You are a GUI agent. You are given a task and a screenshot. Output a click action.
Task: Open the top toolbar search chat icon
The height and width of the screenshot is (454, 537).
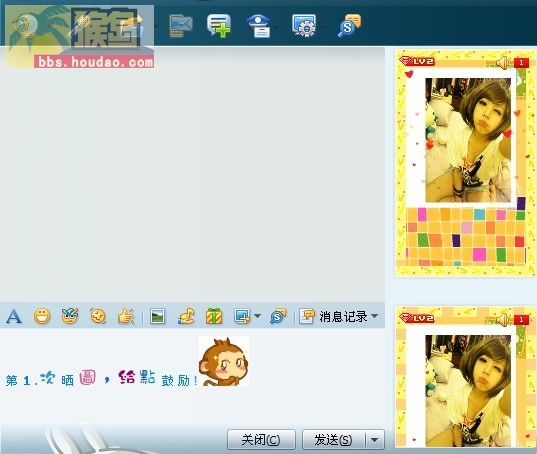349,26
